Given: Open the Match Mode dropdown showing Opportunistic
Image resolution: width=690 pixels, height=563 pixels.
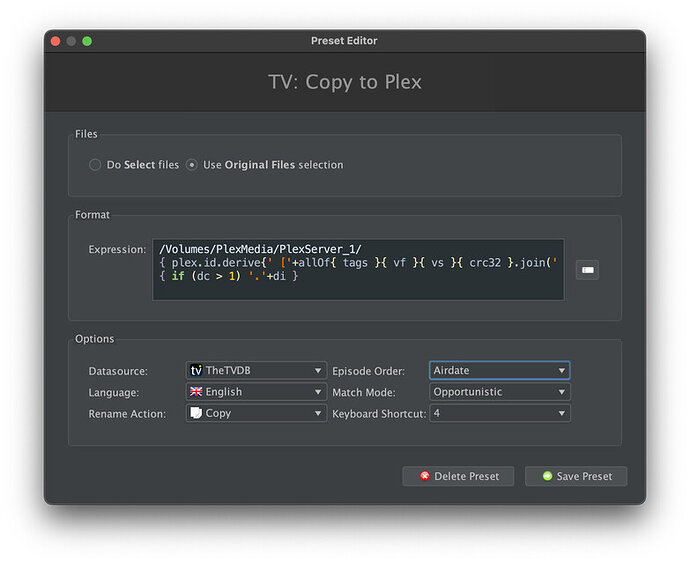Looking at the screenshot, I should (499, 392).
